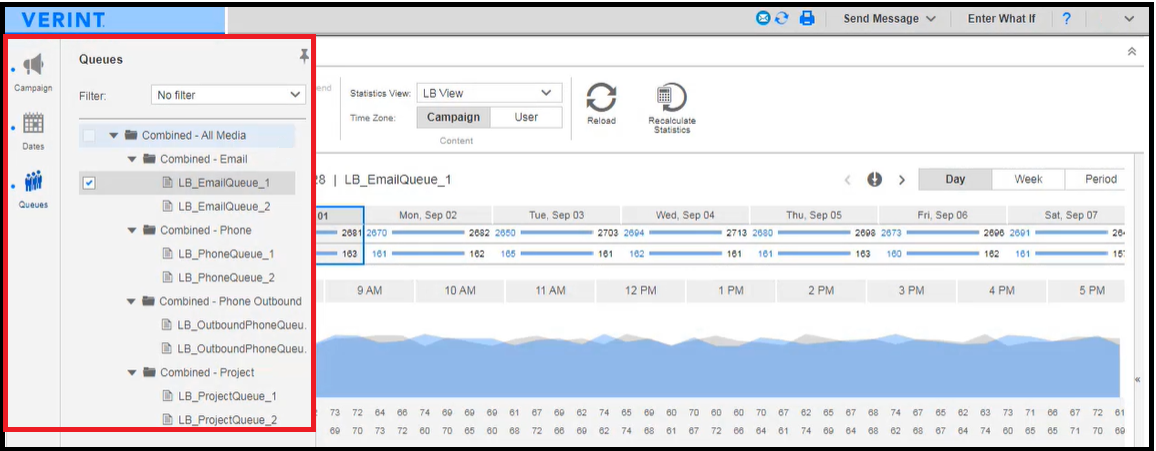
Task: Switch Time Zone to User
Action: pos(526,117)
